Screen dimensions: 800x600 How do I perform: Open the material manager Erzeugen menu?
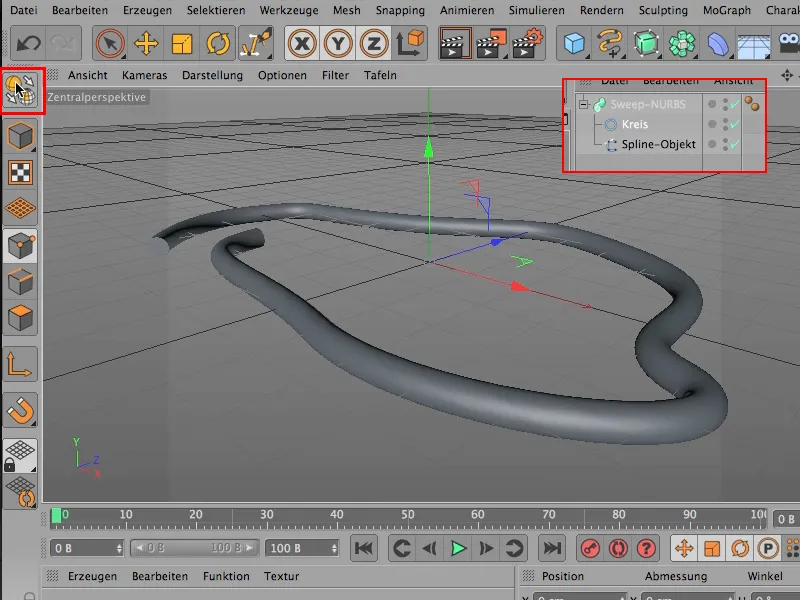(92, 577)
